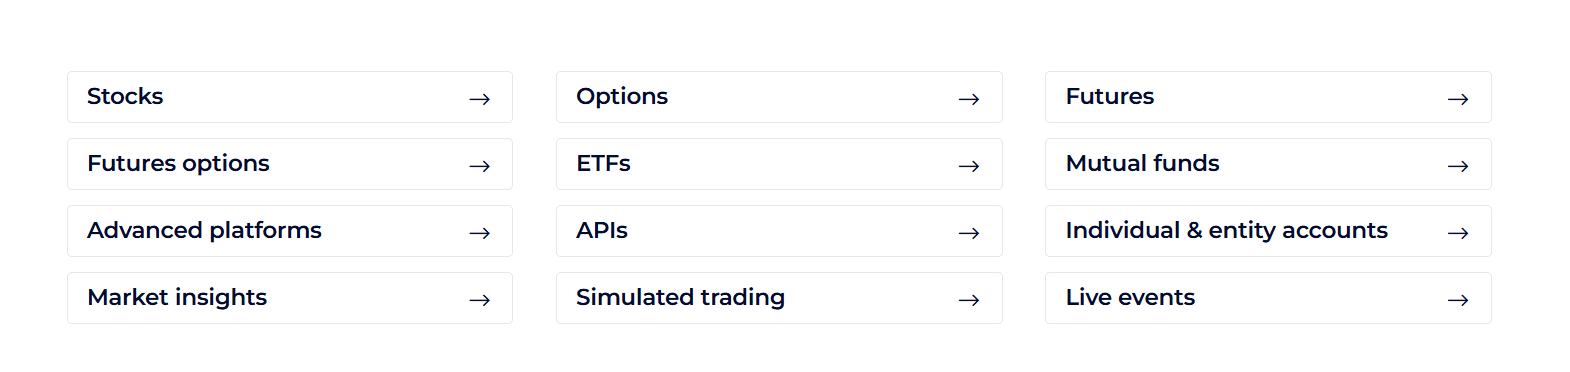Open the ETFs link
Screen dimensions: 1570x372
pyautogui.click(x=779, y=164)
